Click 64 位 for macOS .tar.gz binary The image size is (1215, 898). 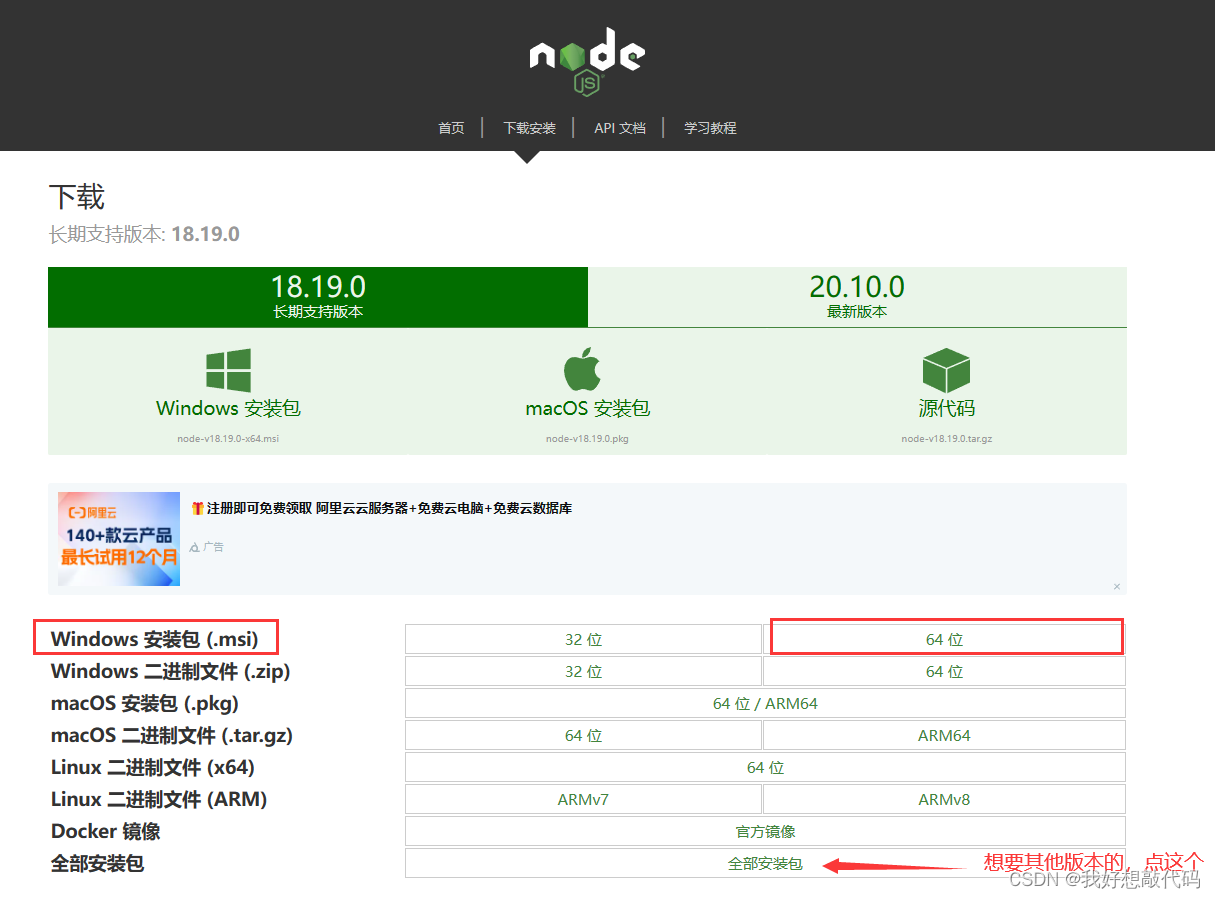click(x=583, y=736)
